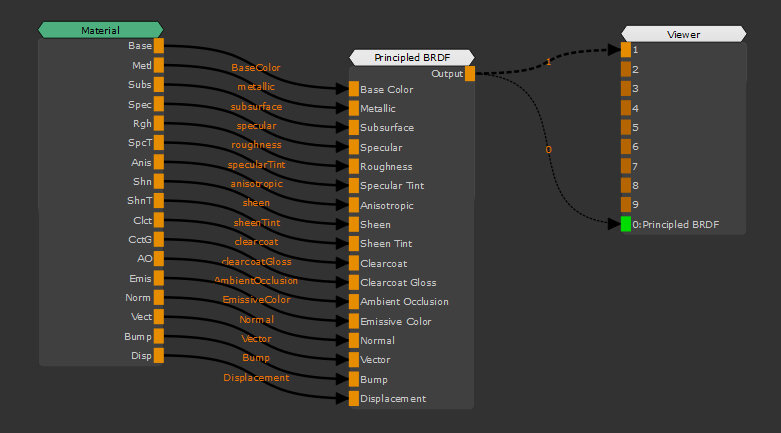Click the Viewer input port 5
Image resolution: width=781 pixels, height=433 pixels.
click(626, 127)
